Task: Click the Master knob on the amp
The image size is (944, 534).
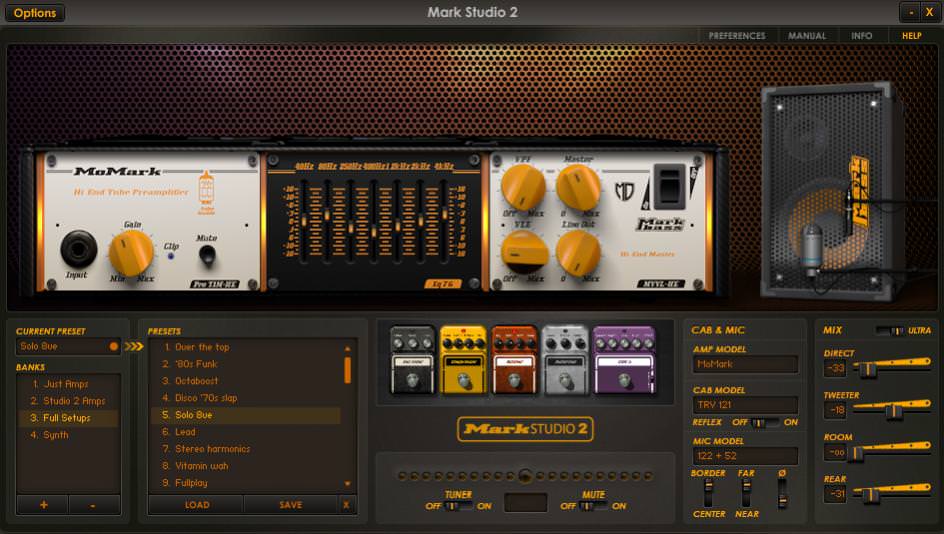Action: (578, 187)
